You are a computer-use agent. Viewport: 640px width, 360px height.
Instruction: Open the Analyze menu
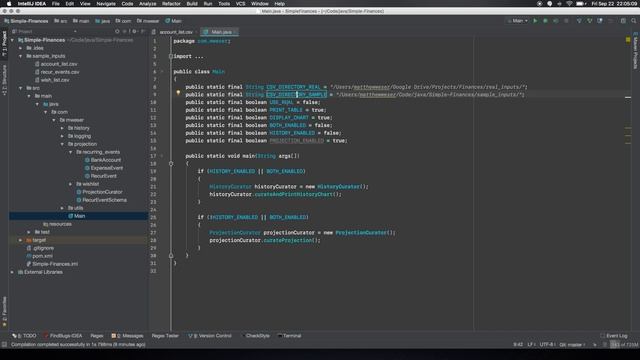(148, 4)
